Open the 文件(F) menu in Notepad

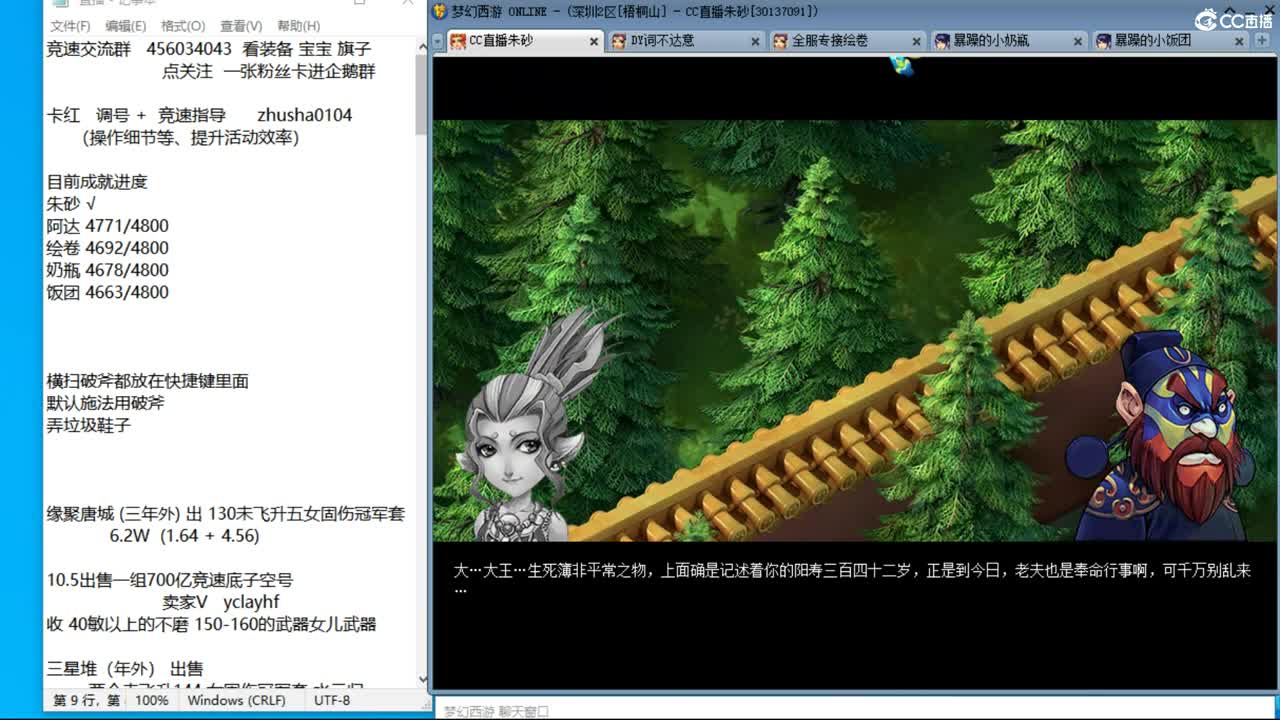70,26
